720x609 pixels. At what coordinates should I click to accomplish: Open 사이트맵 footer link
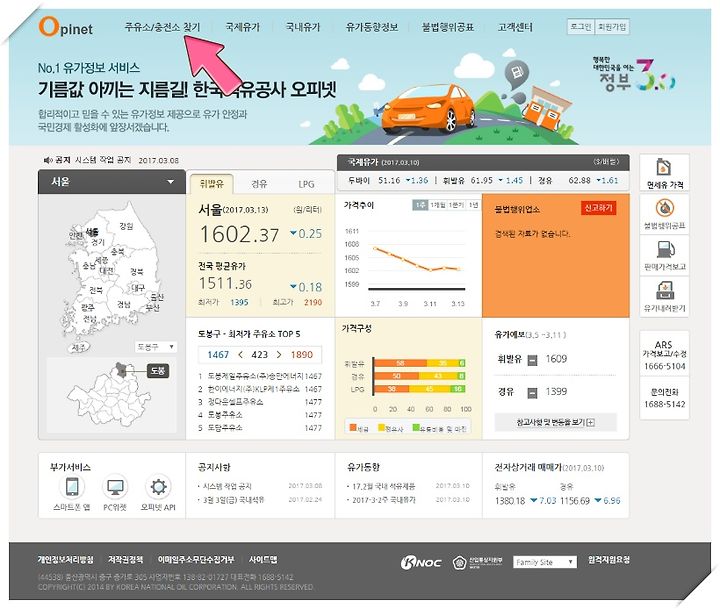pyautogui.click(x=263, y=559)
